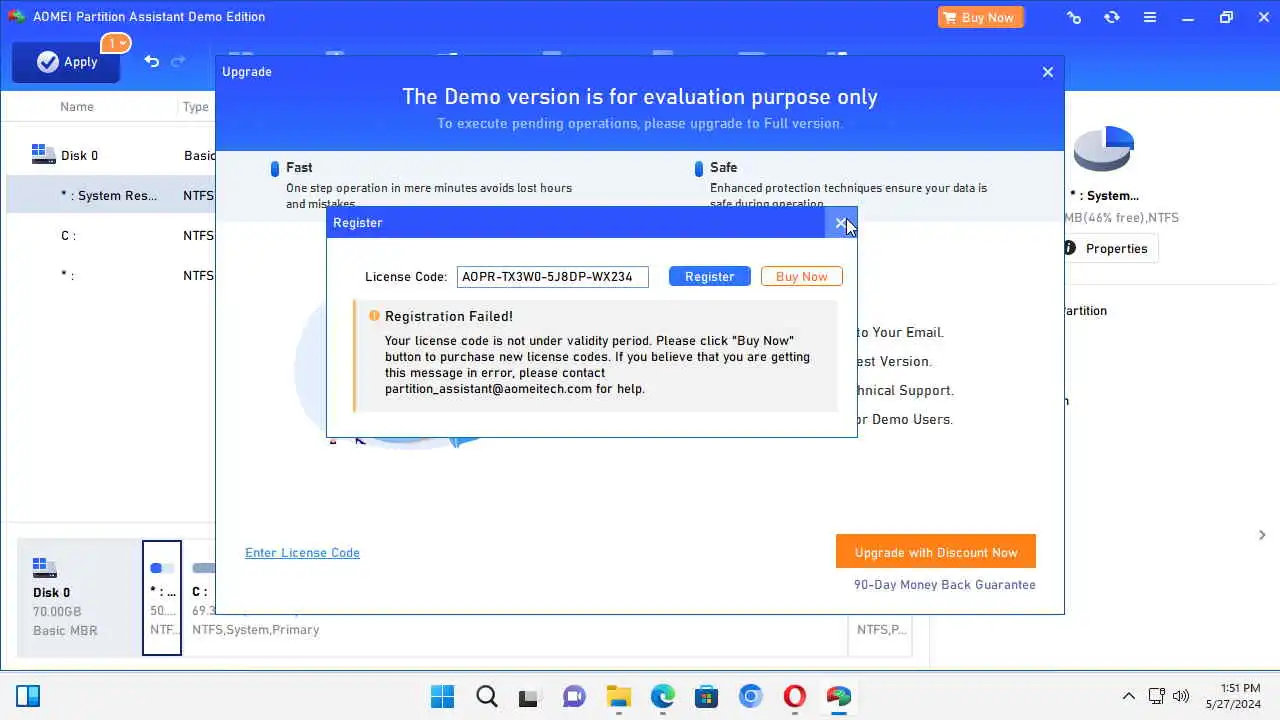The image size is (1280, 720).
Task: Click the Name column header
Action: 77,107
